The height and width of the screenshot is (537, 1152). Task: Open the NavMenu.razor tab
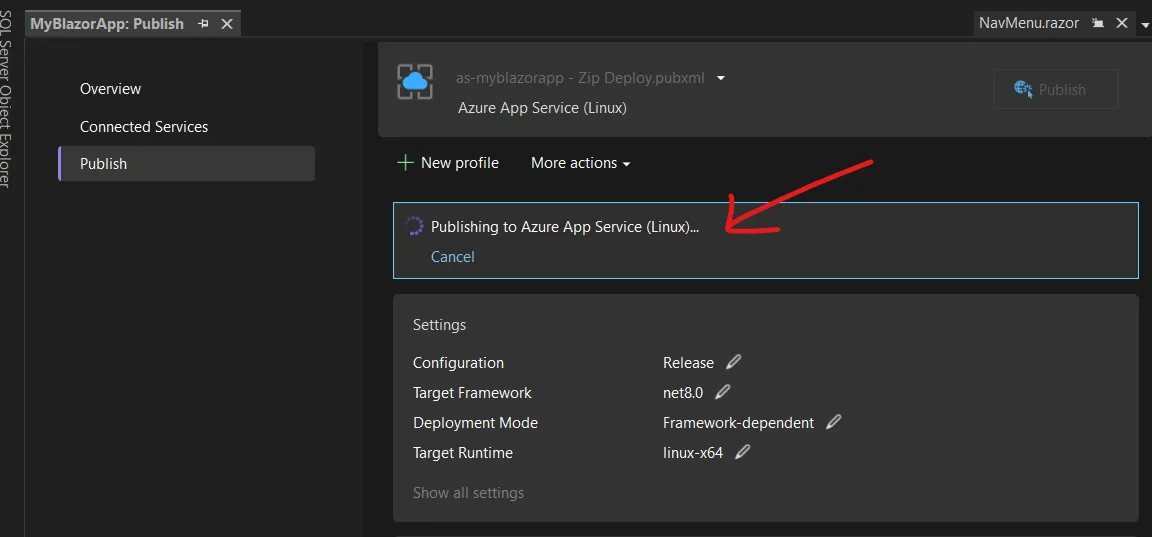1029,23
